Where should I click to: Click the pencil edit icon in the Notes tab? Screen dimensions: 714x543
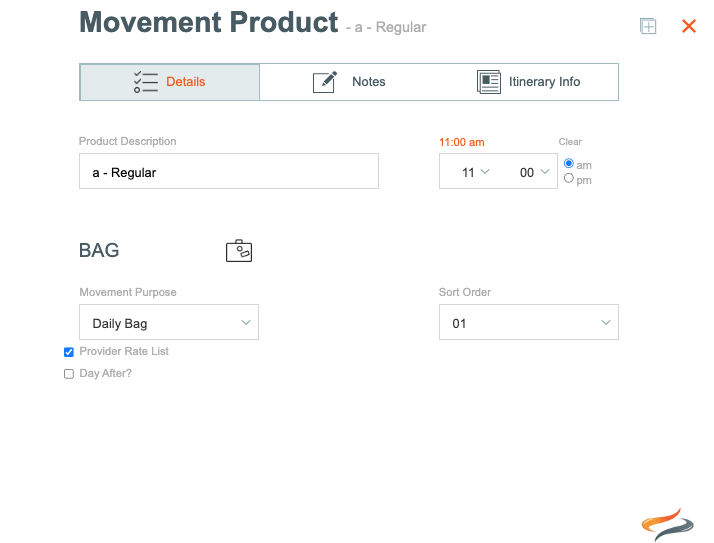pyautogui.click(x=325, y=82)
